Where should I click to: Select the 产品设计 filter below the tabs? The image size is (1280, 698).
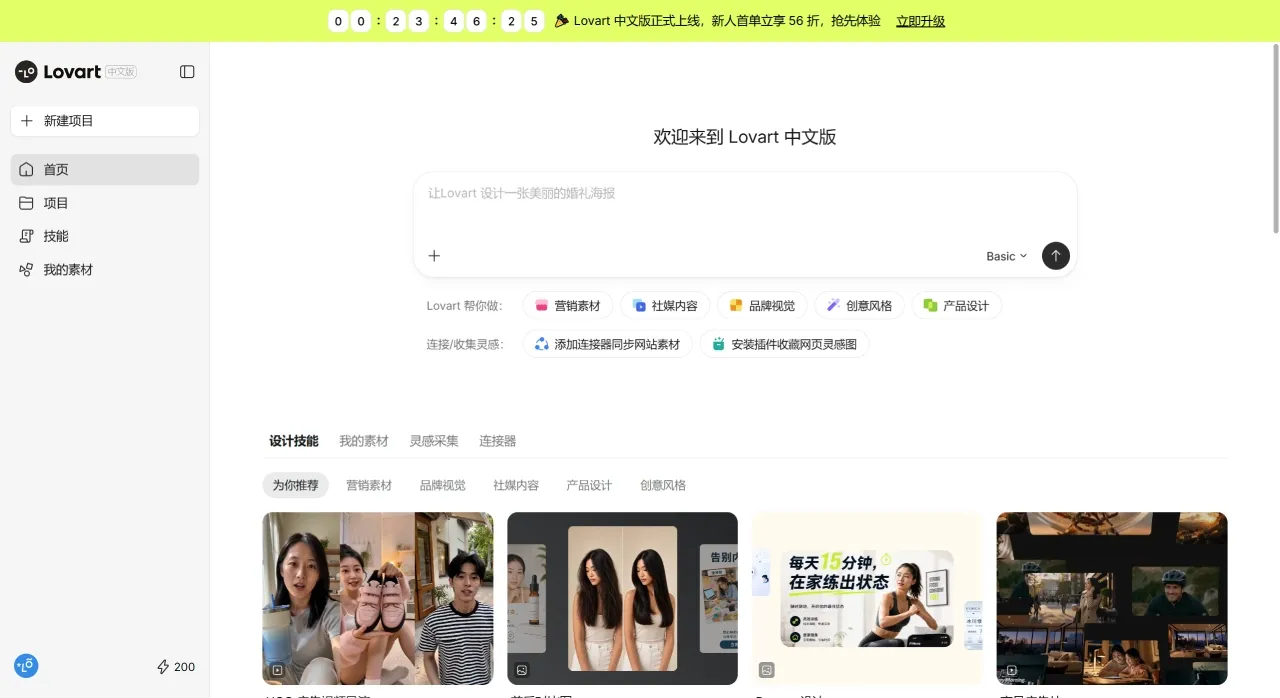tap(589, 485)
